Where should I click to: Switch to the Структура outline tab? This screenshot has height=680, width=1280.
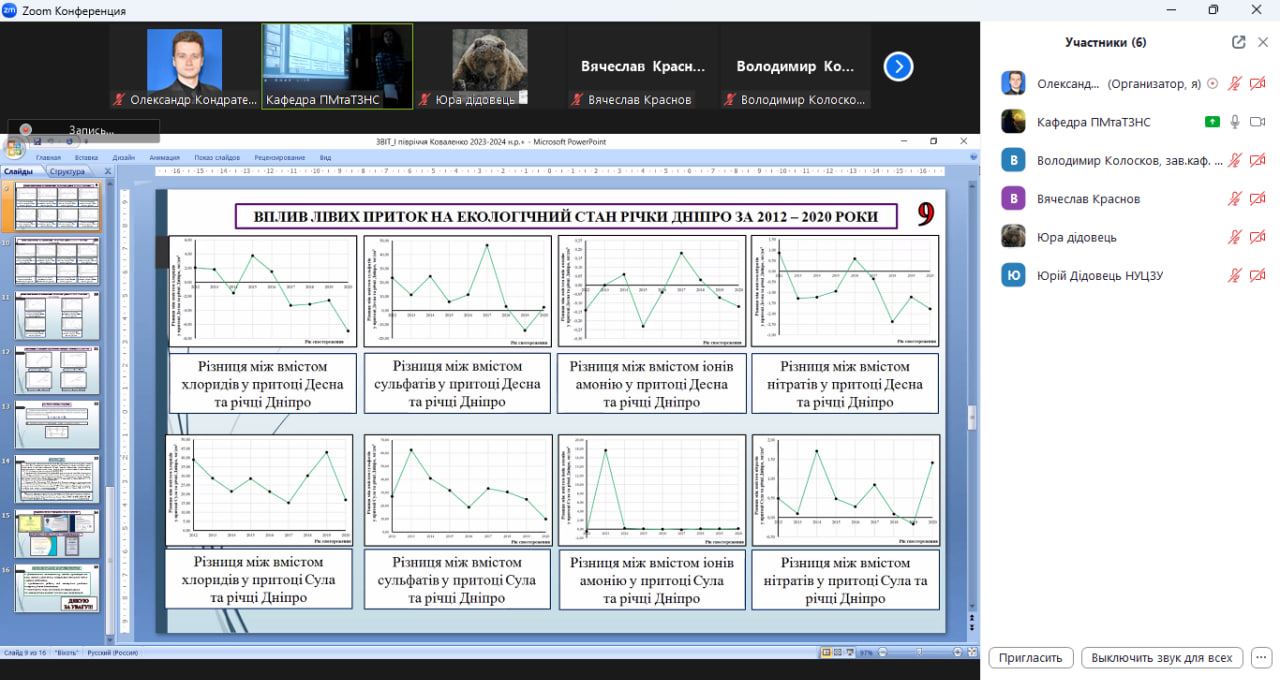tap(67, 172)
